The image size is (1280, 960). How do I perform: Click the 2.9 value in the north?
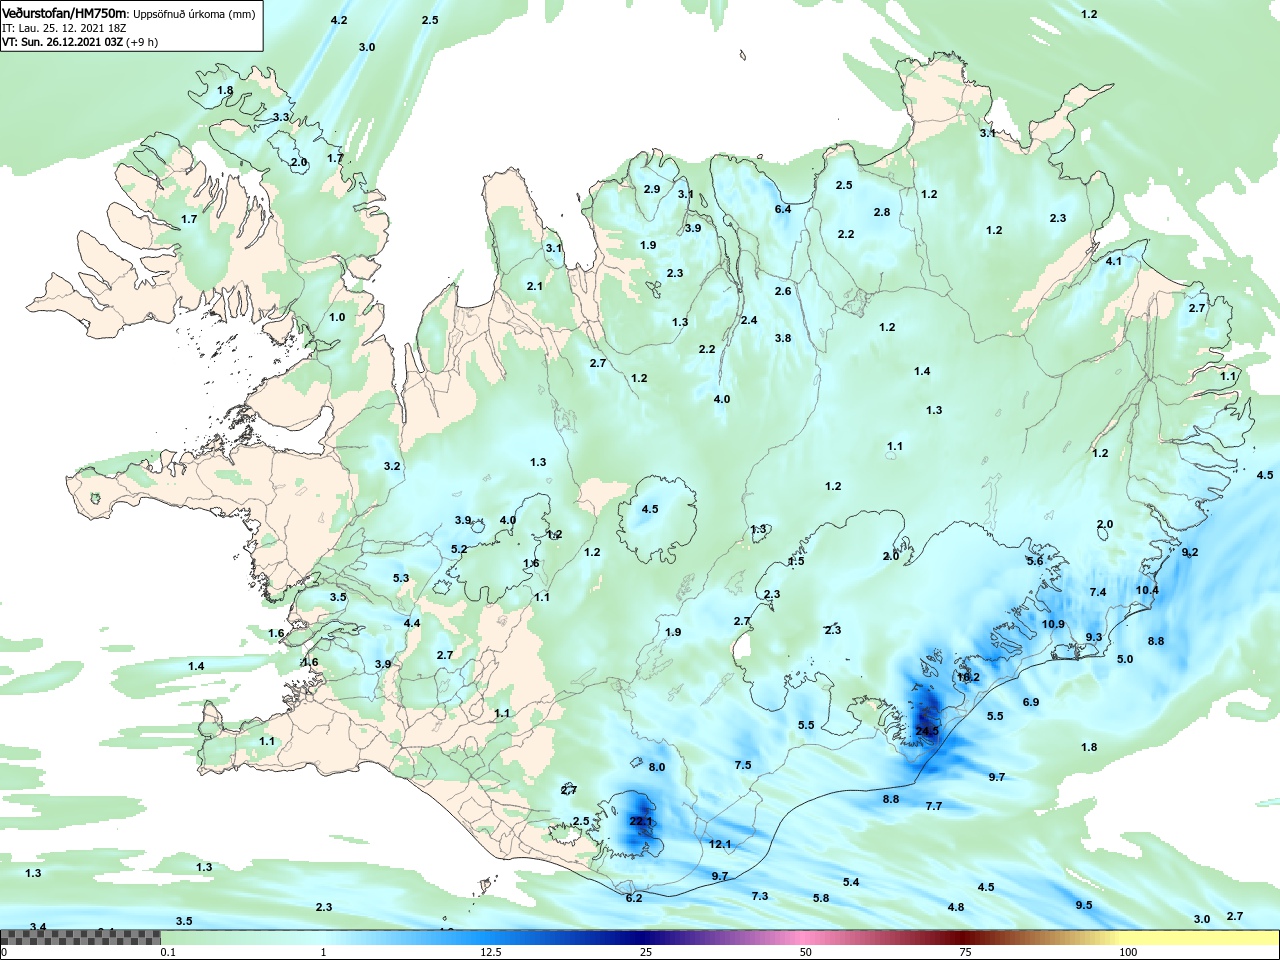(x=652, y=189)
